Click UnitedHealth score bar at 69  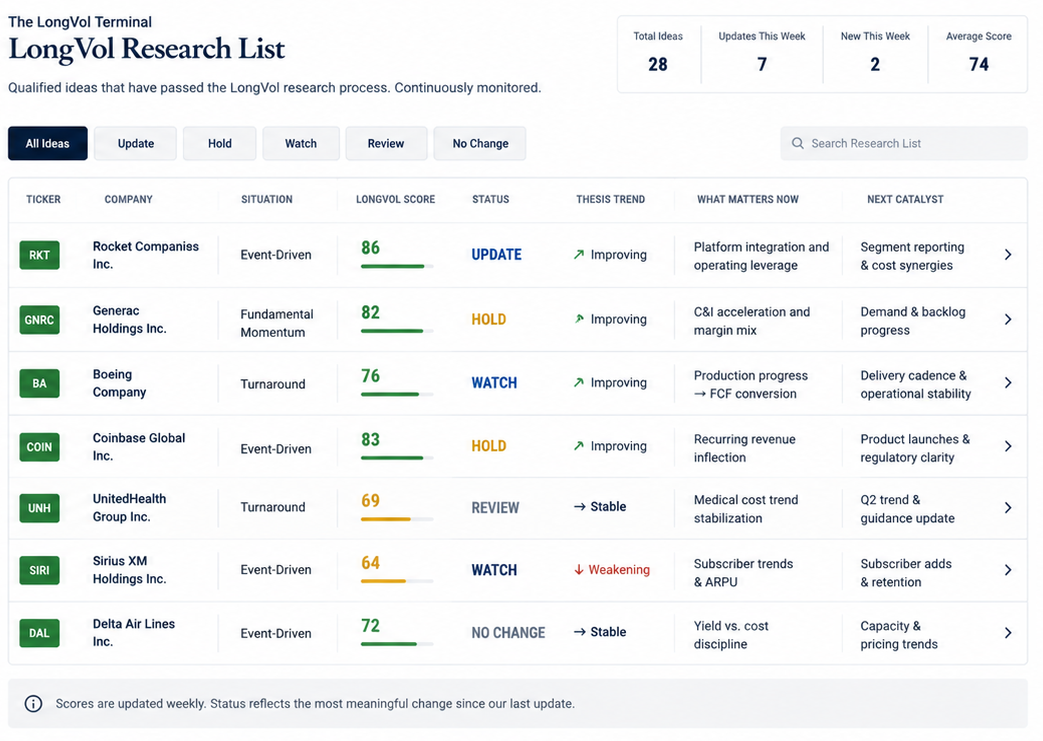(397, 519)
